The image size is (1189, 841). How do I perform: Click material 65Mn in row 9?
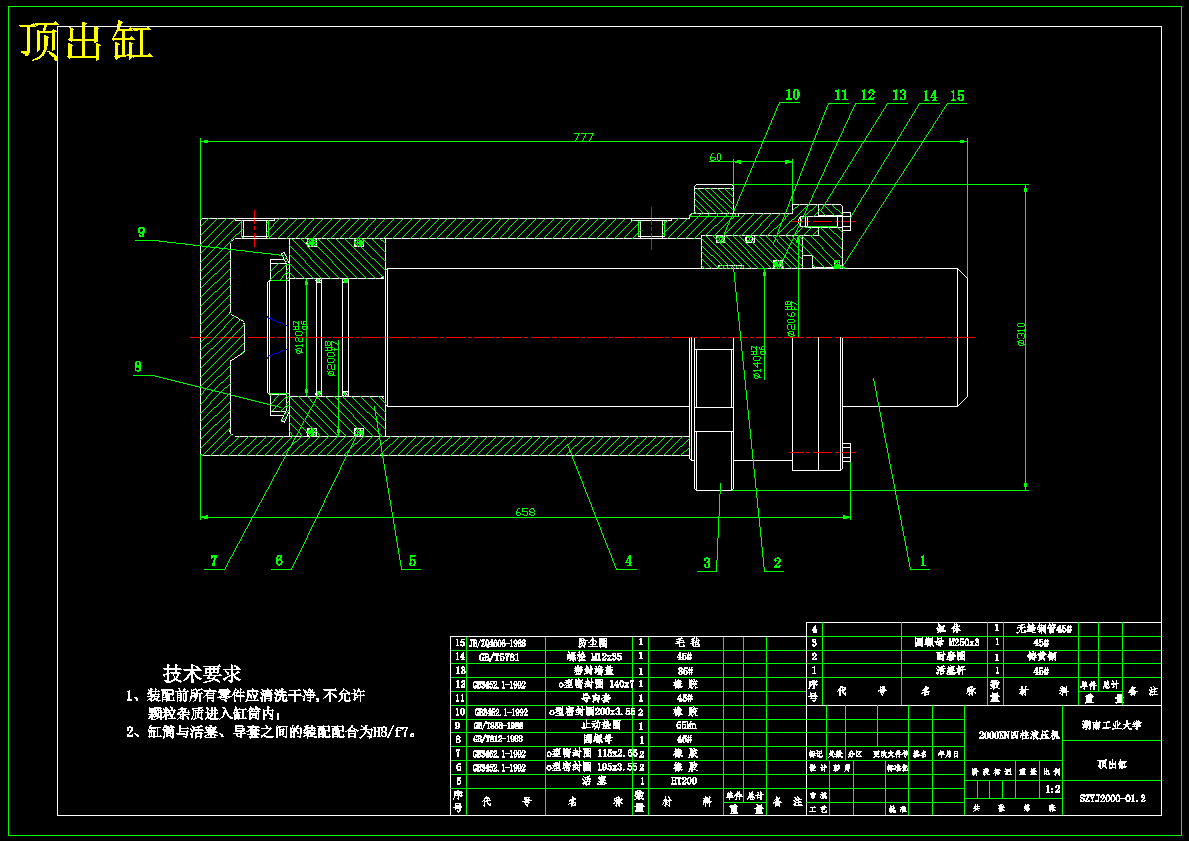point(684,726)
